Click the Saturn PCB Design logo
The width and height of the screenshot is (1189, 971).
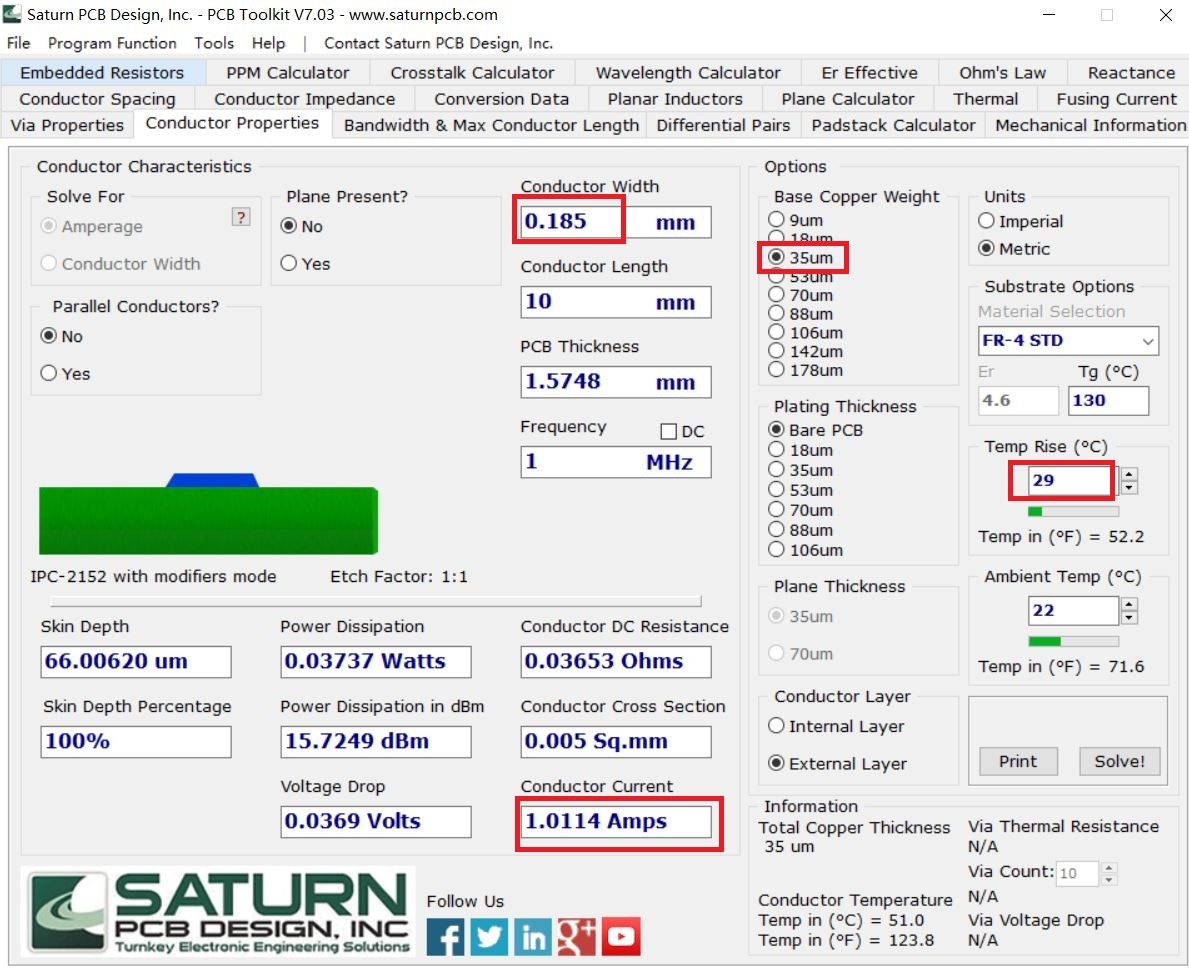pos(219,911)
